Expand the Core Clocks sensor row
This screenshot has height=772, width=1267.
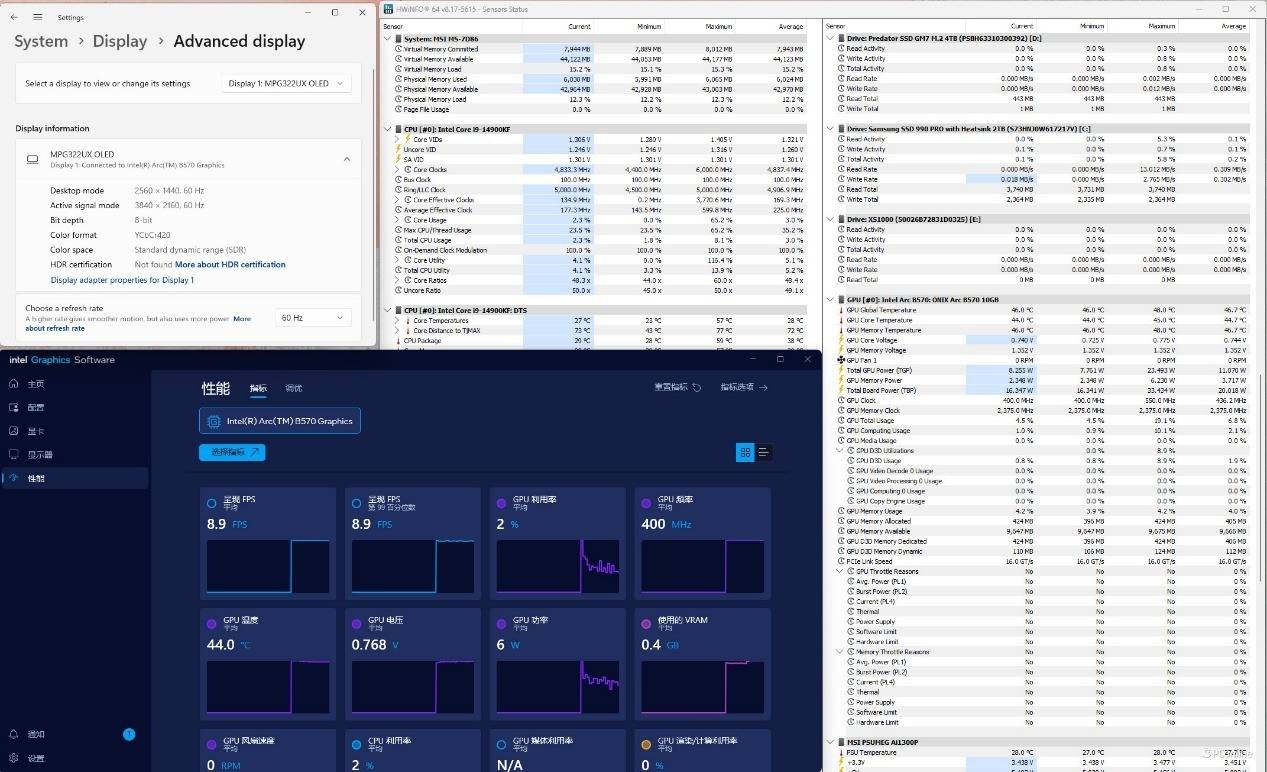pos(397,170)
